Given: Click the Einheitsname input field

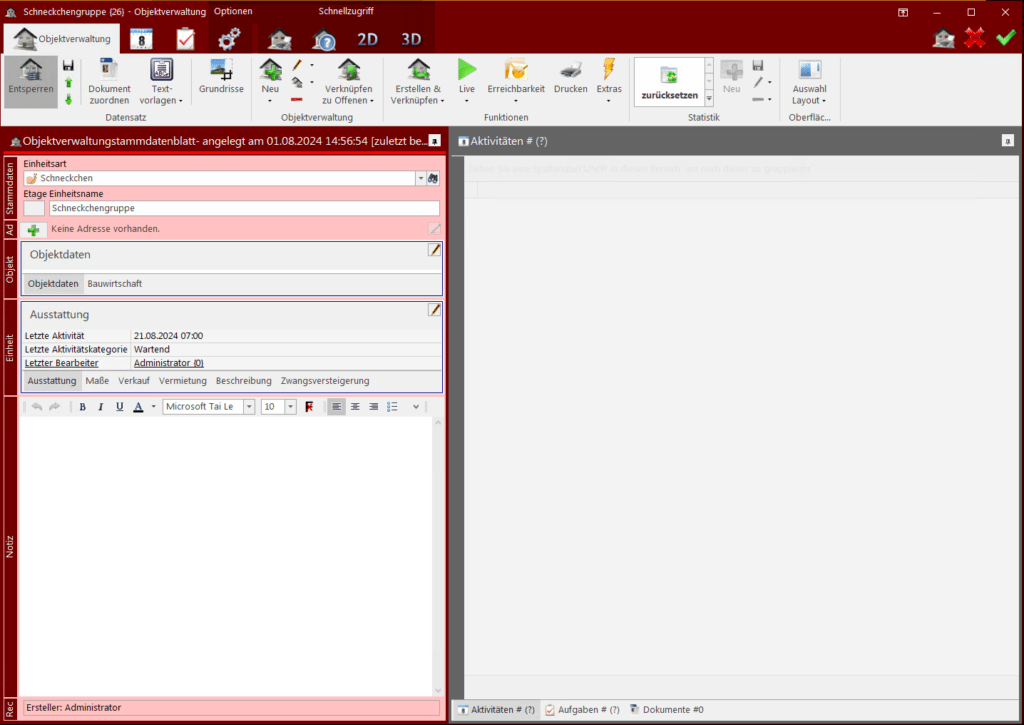Looking at the screenshot, I should click(x=244, y=208).
